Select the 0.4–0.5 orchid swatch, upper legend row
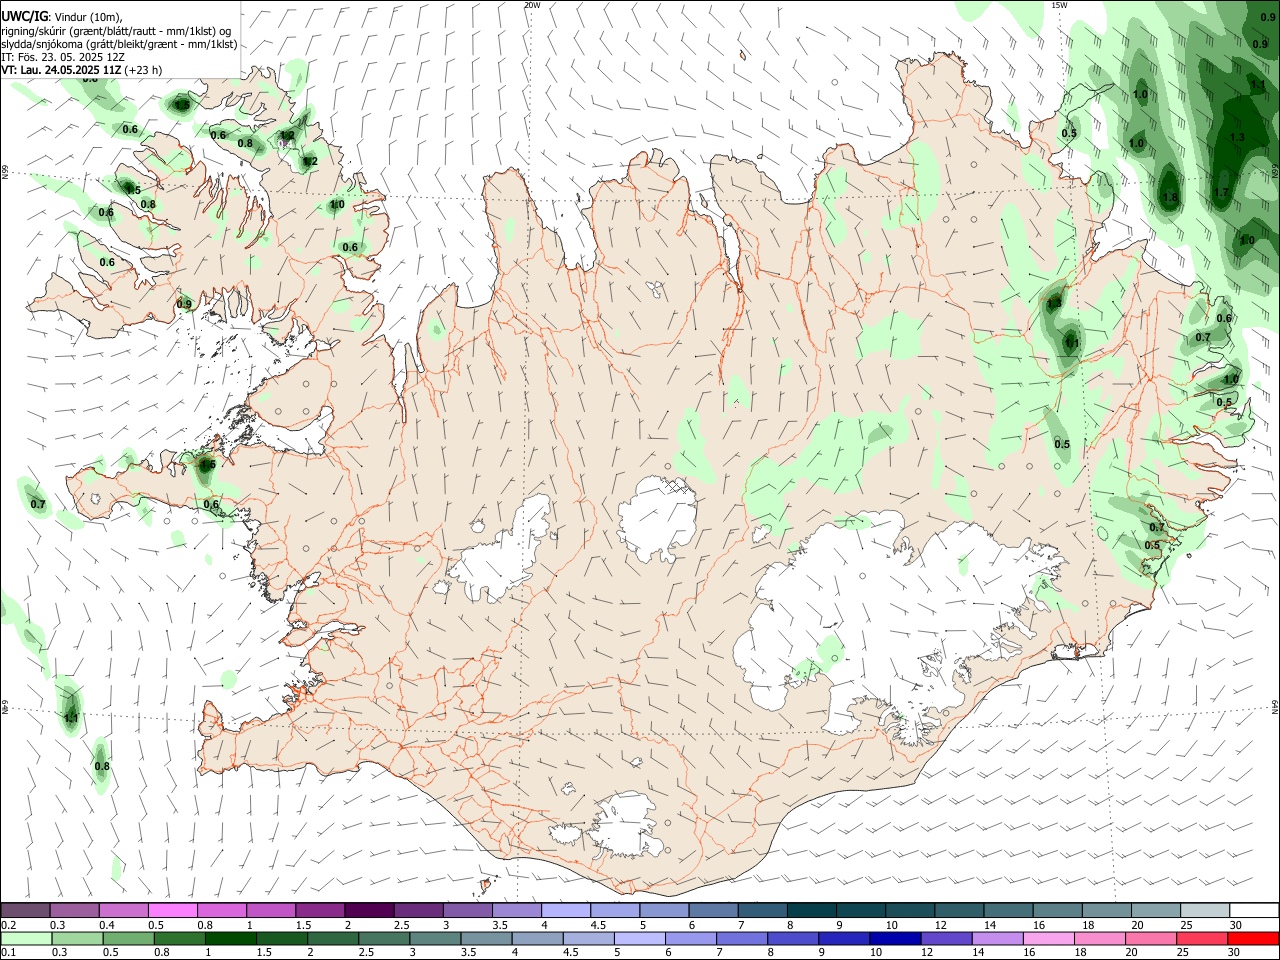Viewport: 1280px width, 960px height. 123,910
